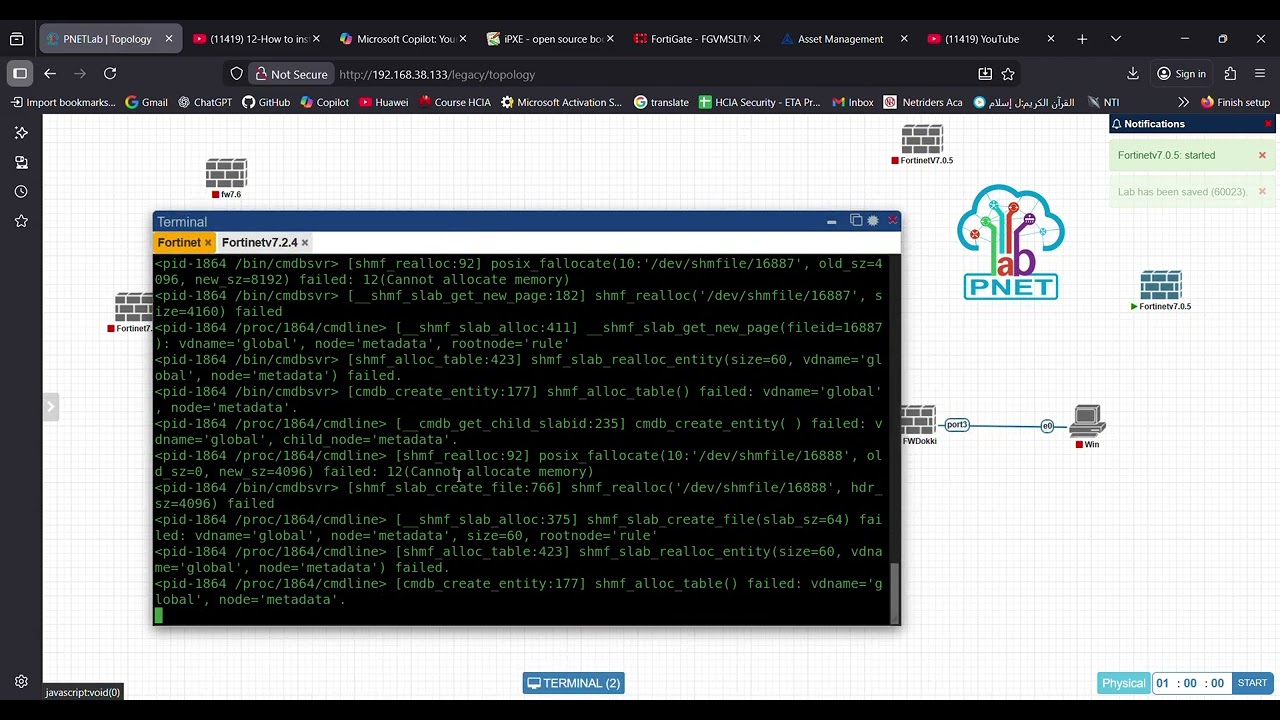Image resolution: width=1280 pixels, height=720 pixels.
Task: Open Terminal window settings gear
Action: point(873,221)
